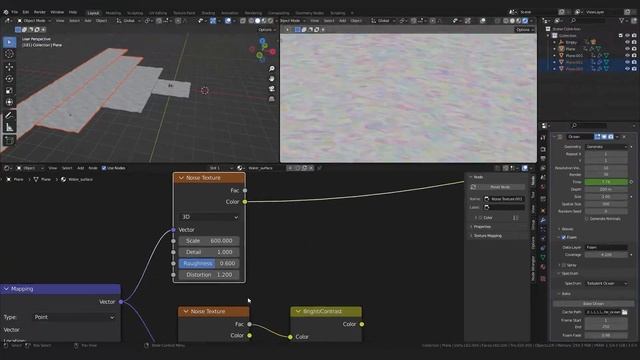
Task: Click the viewport zoom magnifier icon
Action: coord(272,69)
